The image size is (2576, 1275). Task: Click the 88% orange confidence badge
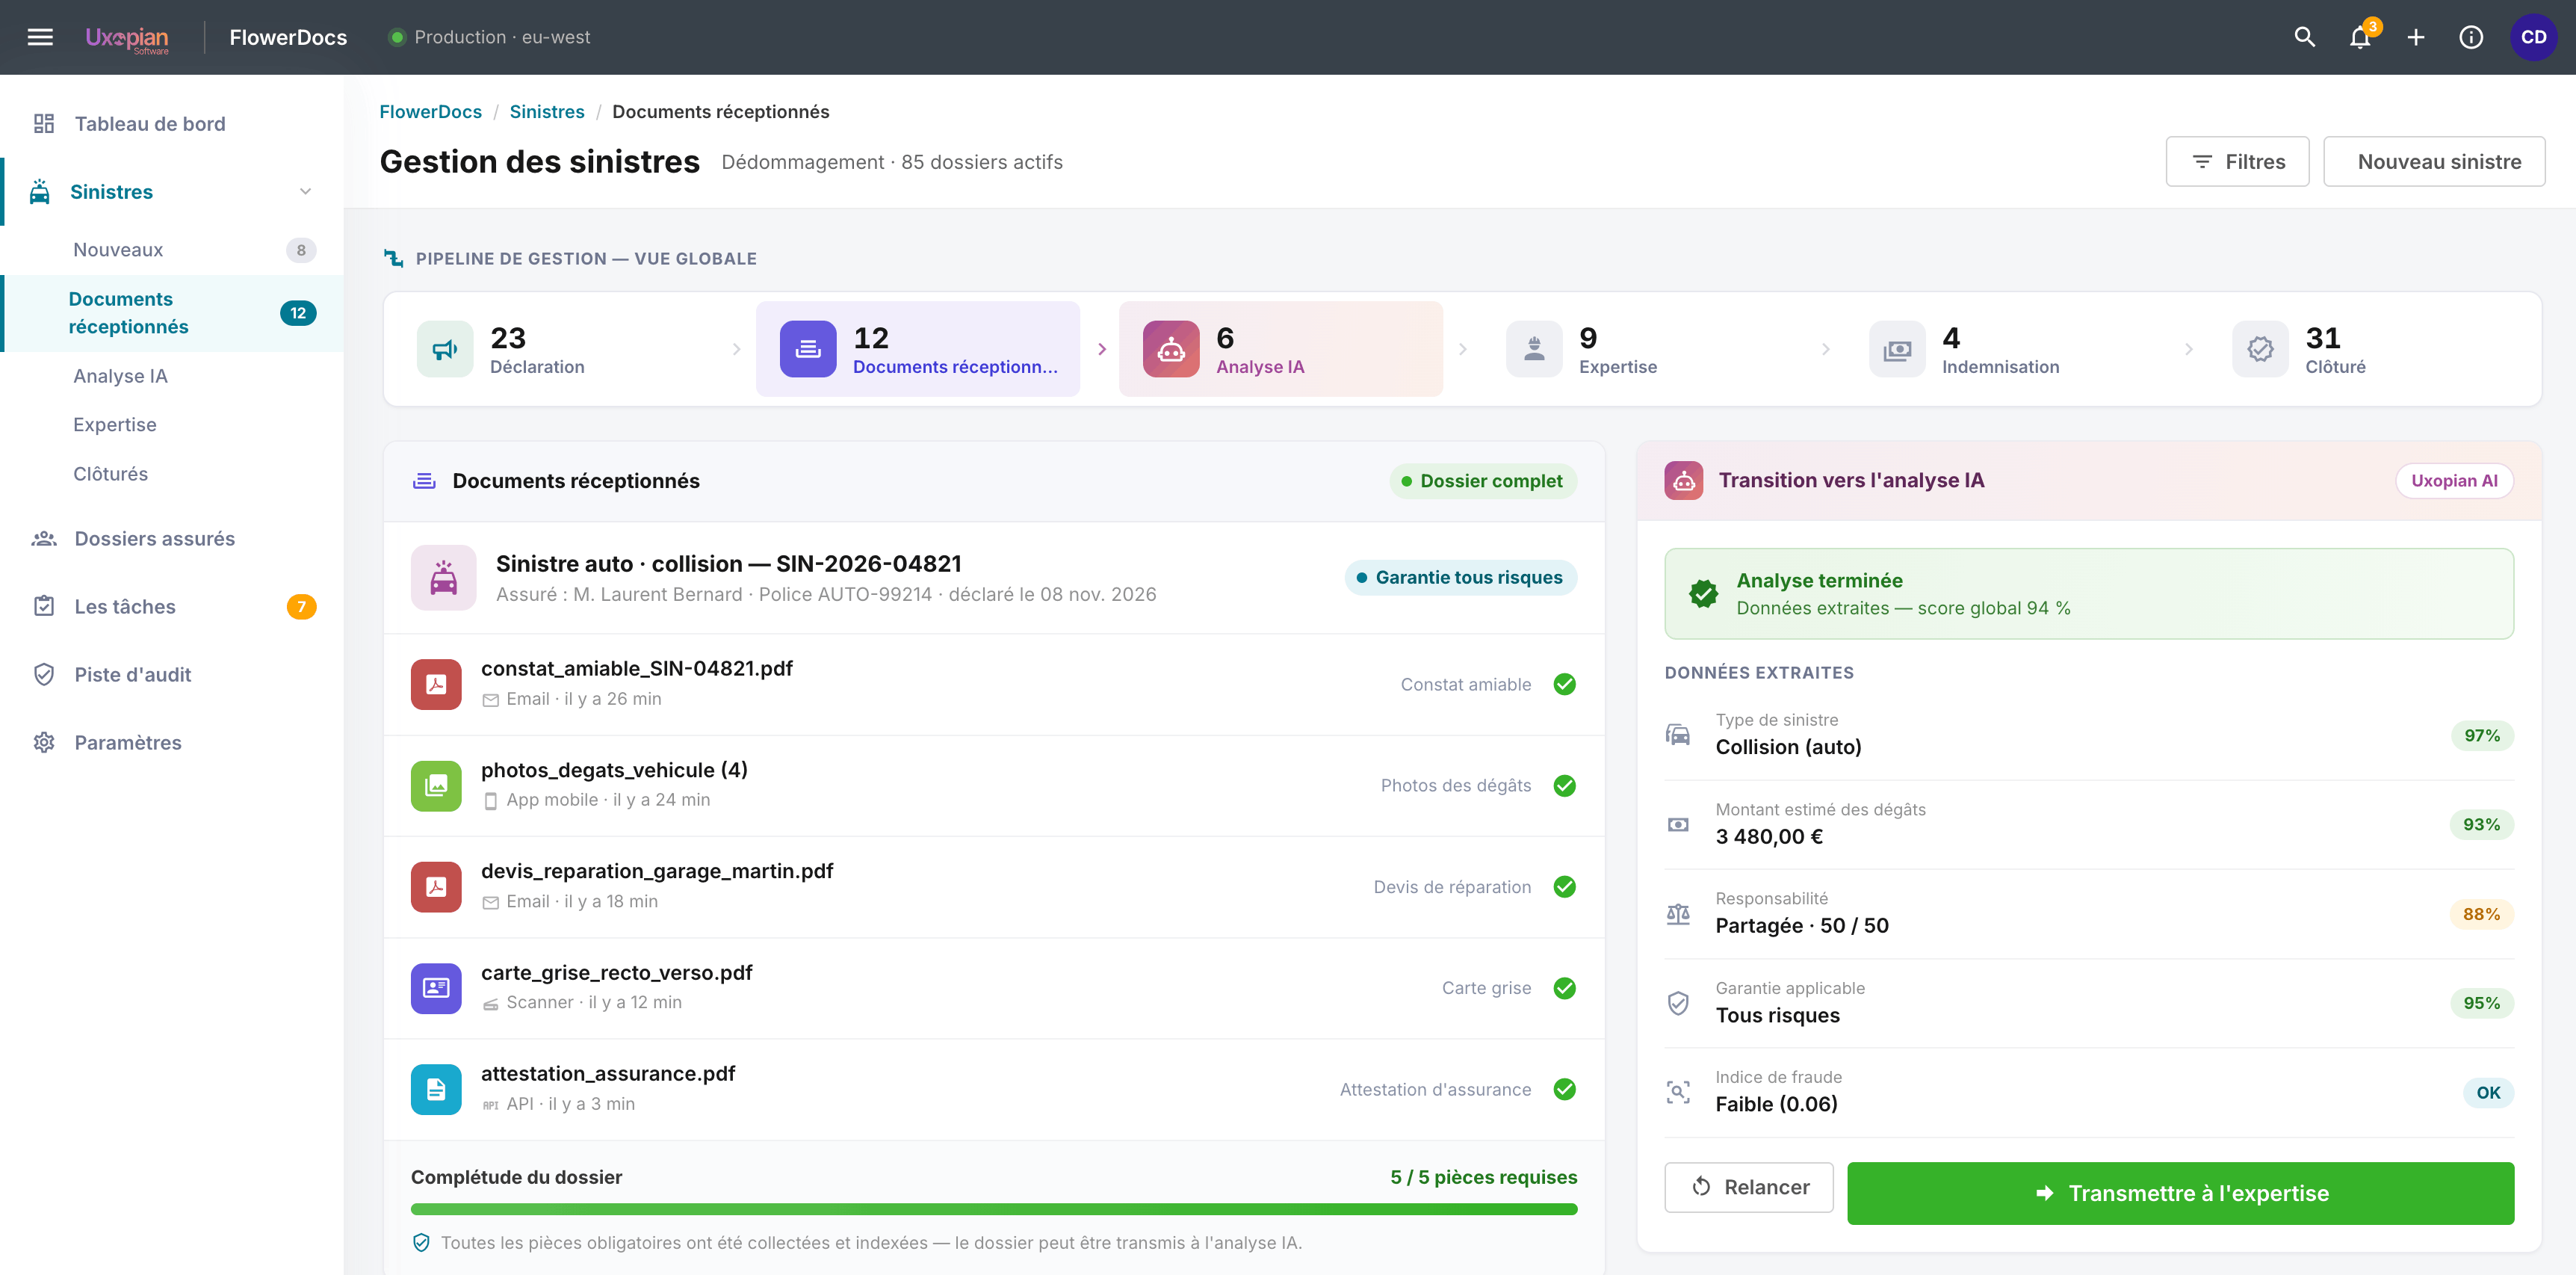coord(2481,914)
